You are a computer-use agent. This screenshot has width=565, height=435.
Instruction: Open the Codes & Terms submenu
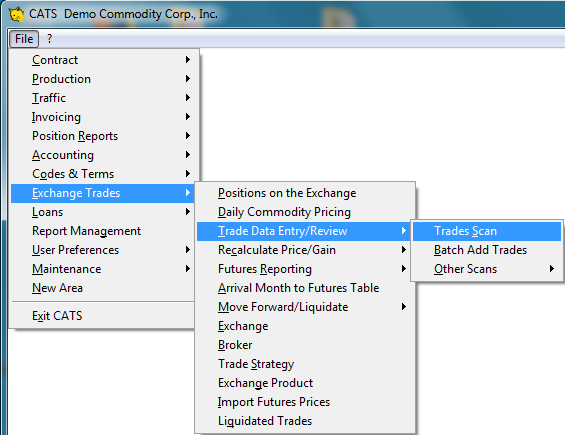pos(103,174)
